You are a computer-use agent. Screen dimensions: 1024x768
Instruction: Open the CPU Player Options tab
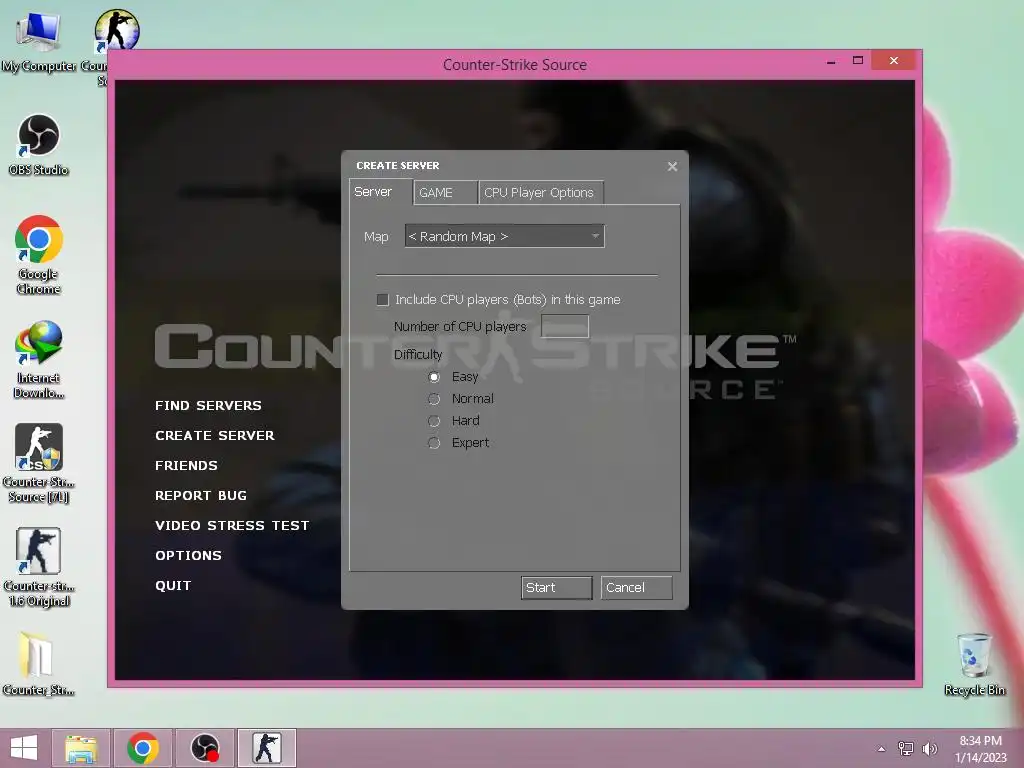(x=540, y=193)
